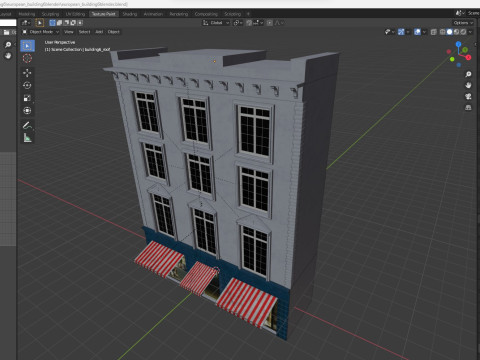This screenshot has height=360, width=480.
Task: Switch to Material Preview shading
Action: click(x=456, y=32)
